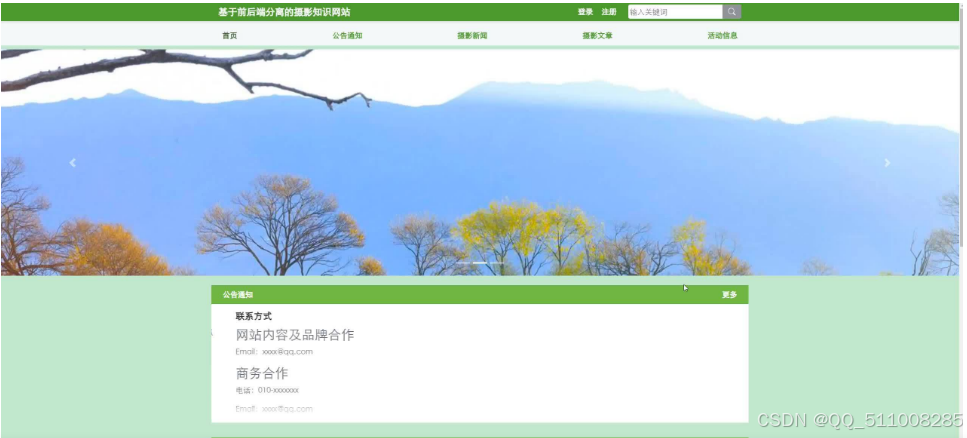Click the 网站内容及品牌合作 heading

tap(295, 336)
